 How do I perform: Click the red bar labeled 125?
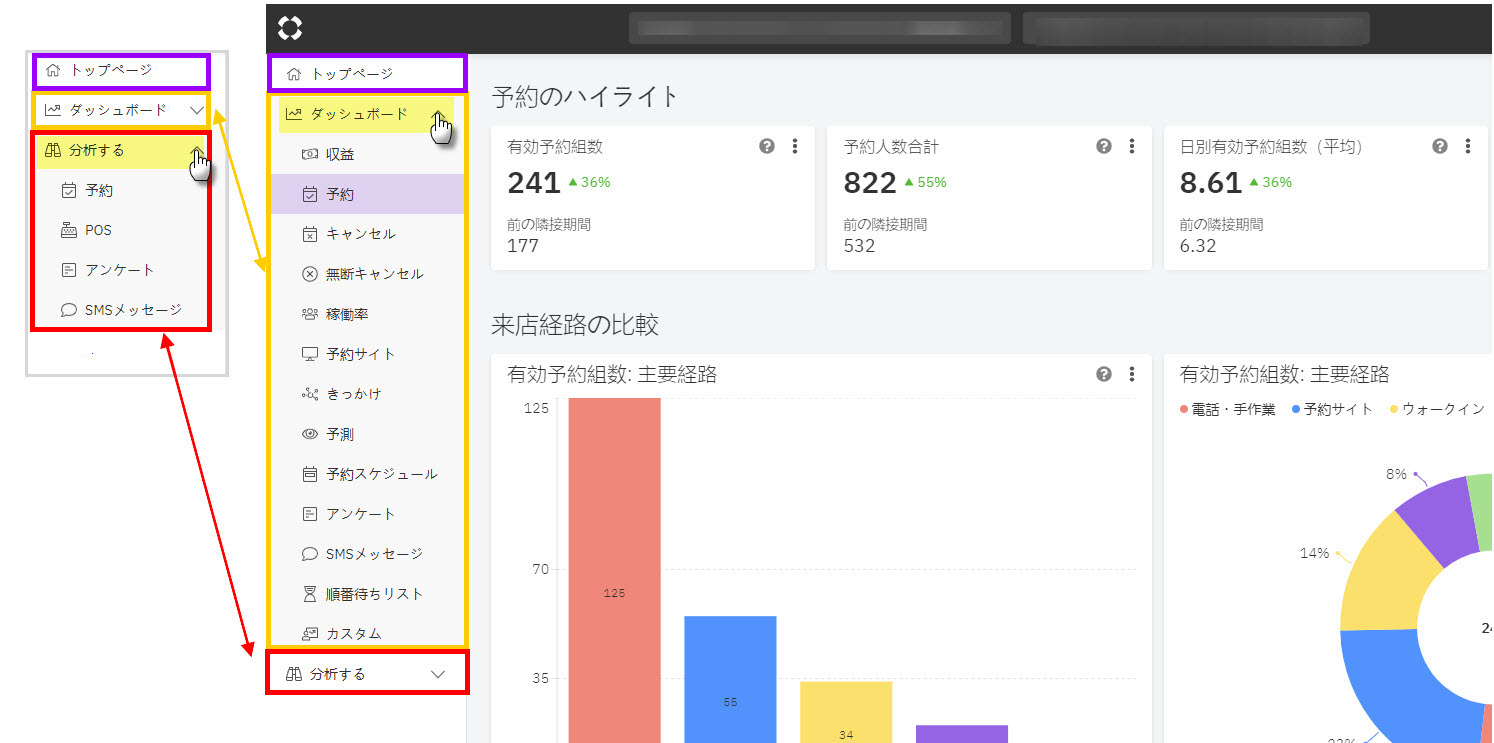tap(615, 570)
